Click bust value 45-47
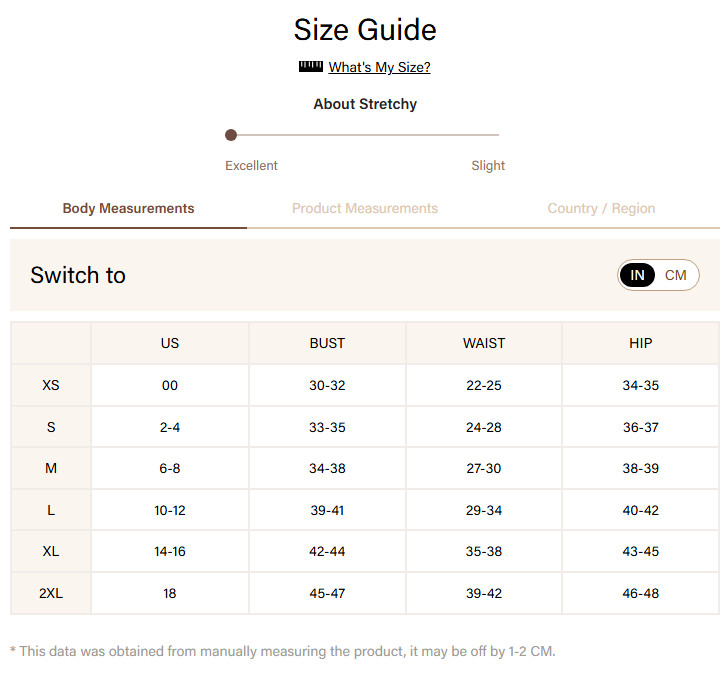 (327, 593)
